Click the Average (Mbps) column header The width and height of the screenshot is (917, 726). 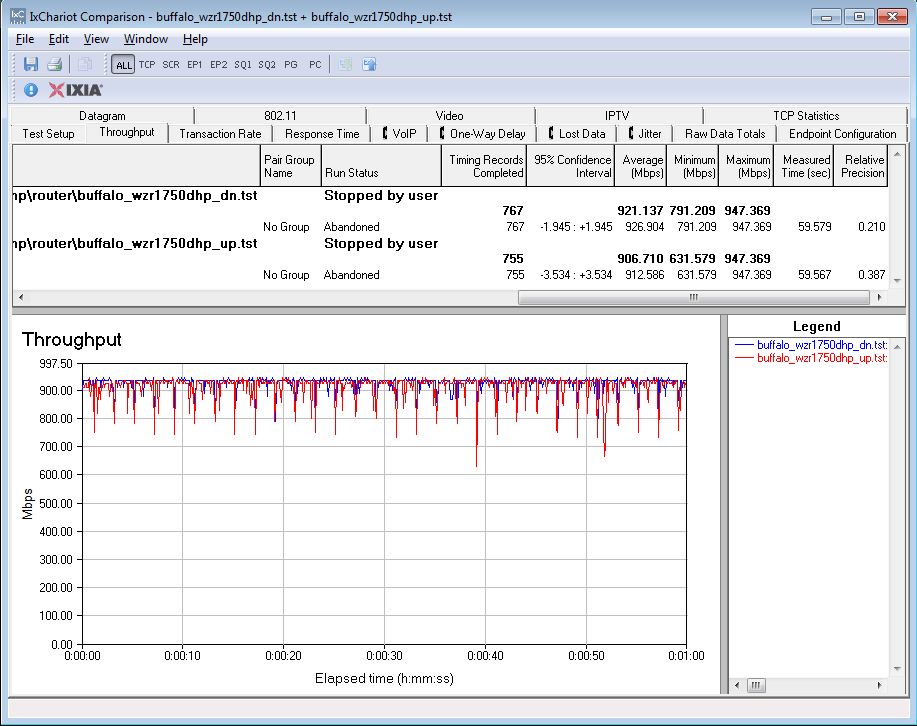coord(641,166)
